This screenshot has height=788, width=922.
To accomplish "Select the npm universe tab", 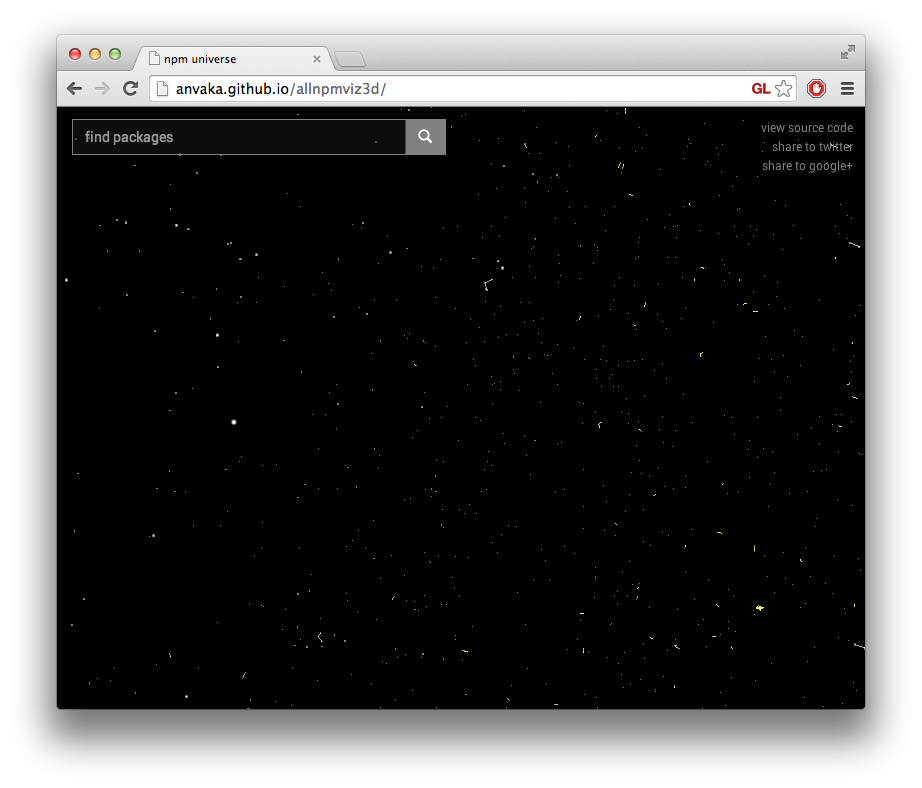I will (233, 59).
